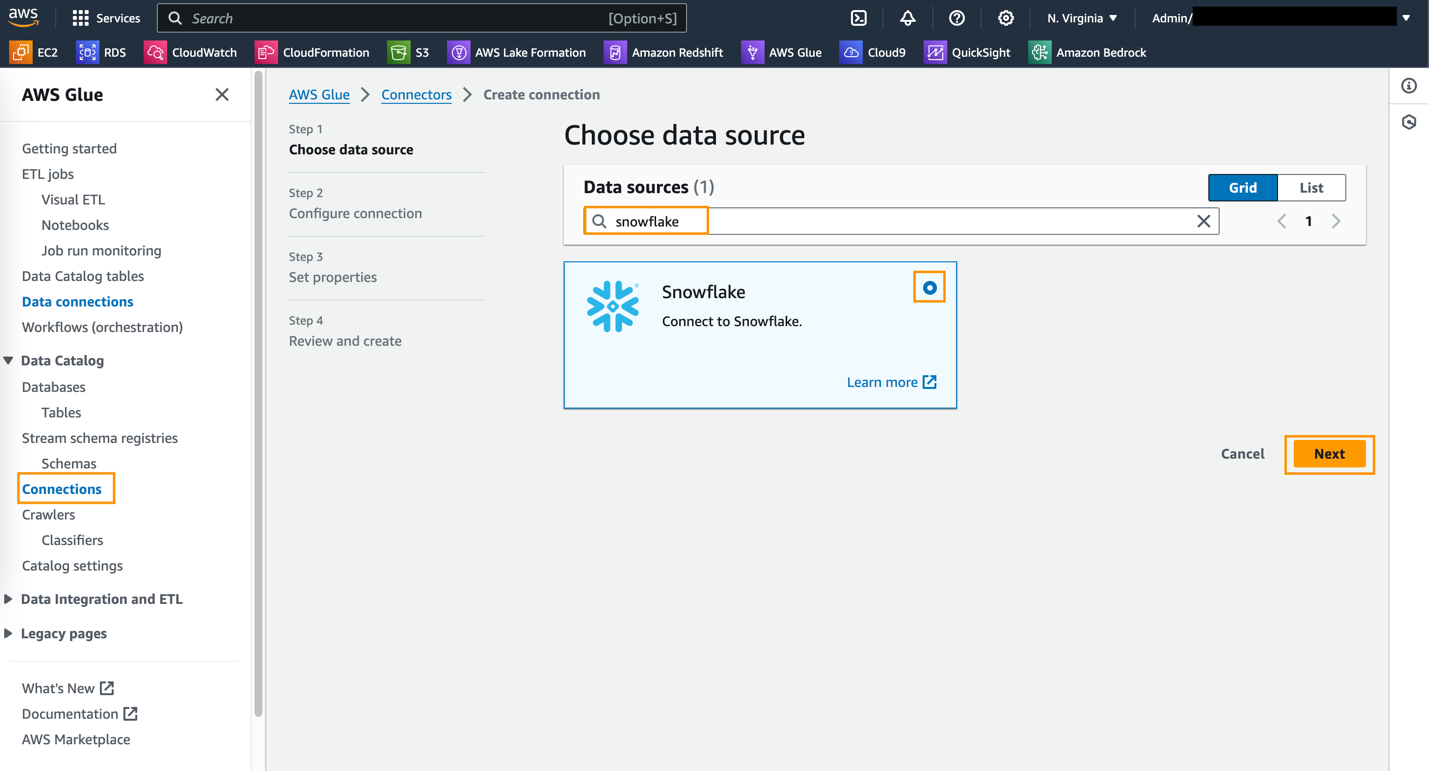
Task: Open Schemas in the sidebar
Action: pyautogui.click(x=69, y=464)
